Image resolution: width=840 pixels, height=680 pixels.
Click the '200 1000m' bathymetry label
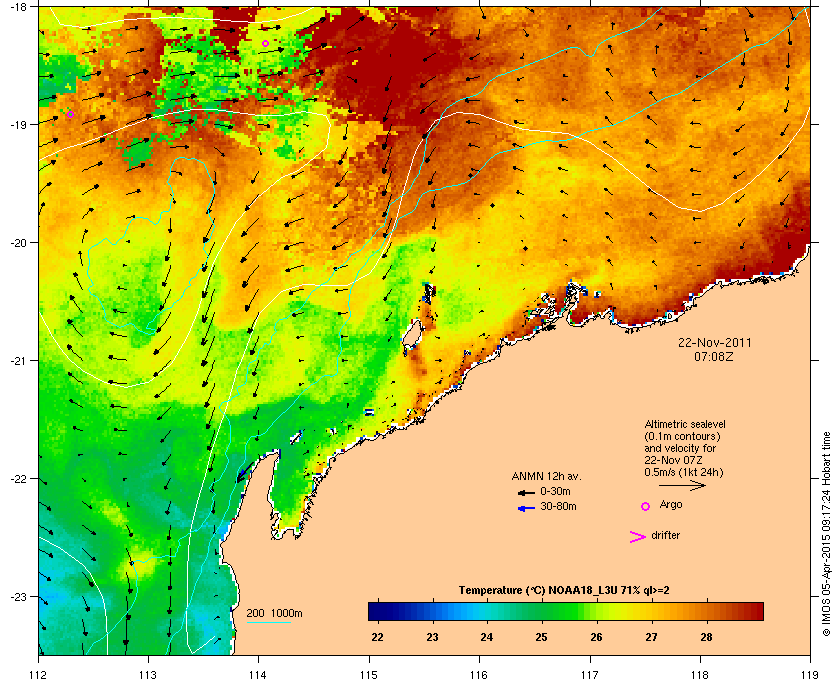pos(274,614)
